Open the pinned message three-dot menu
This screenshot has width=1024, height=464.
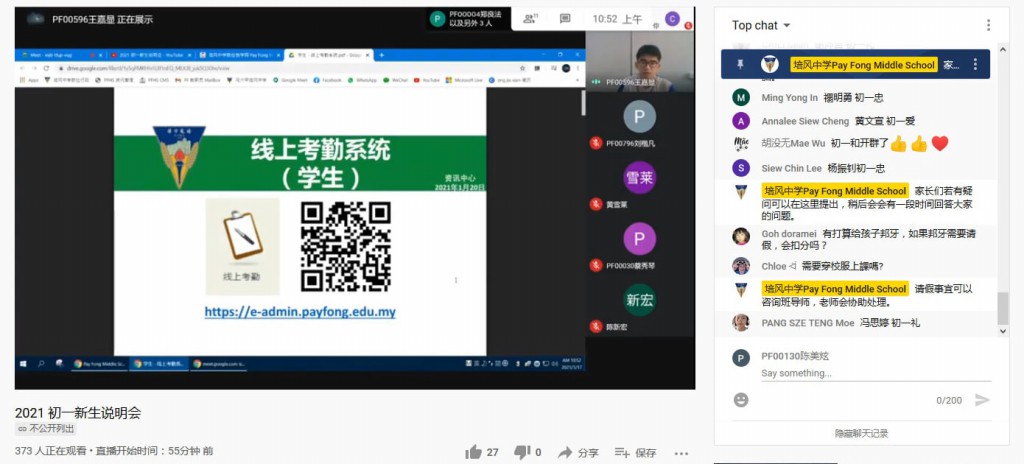pyautogui.click(x=975, y=64)
